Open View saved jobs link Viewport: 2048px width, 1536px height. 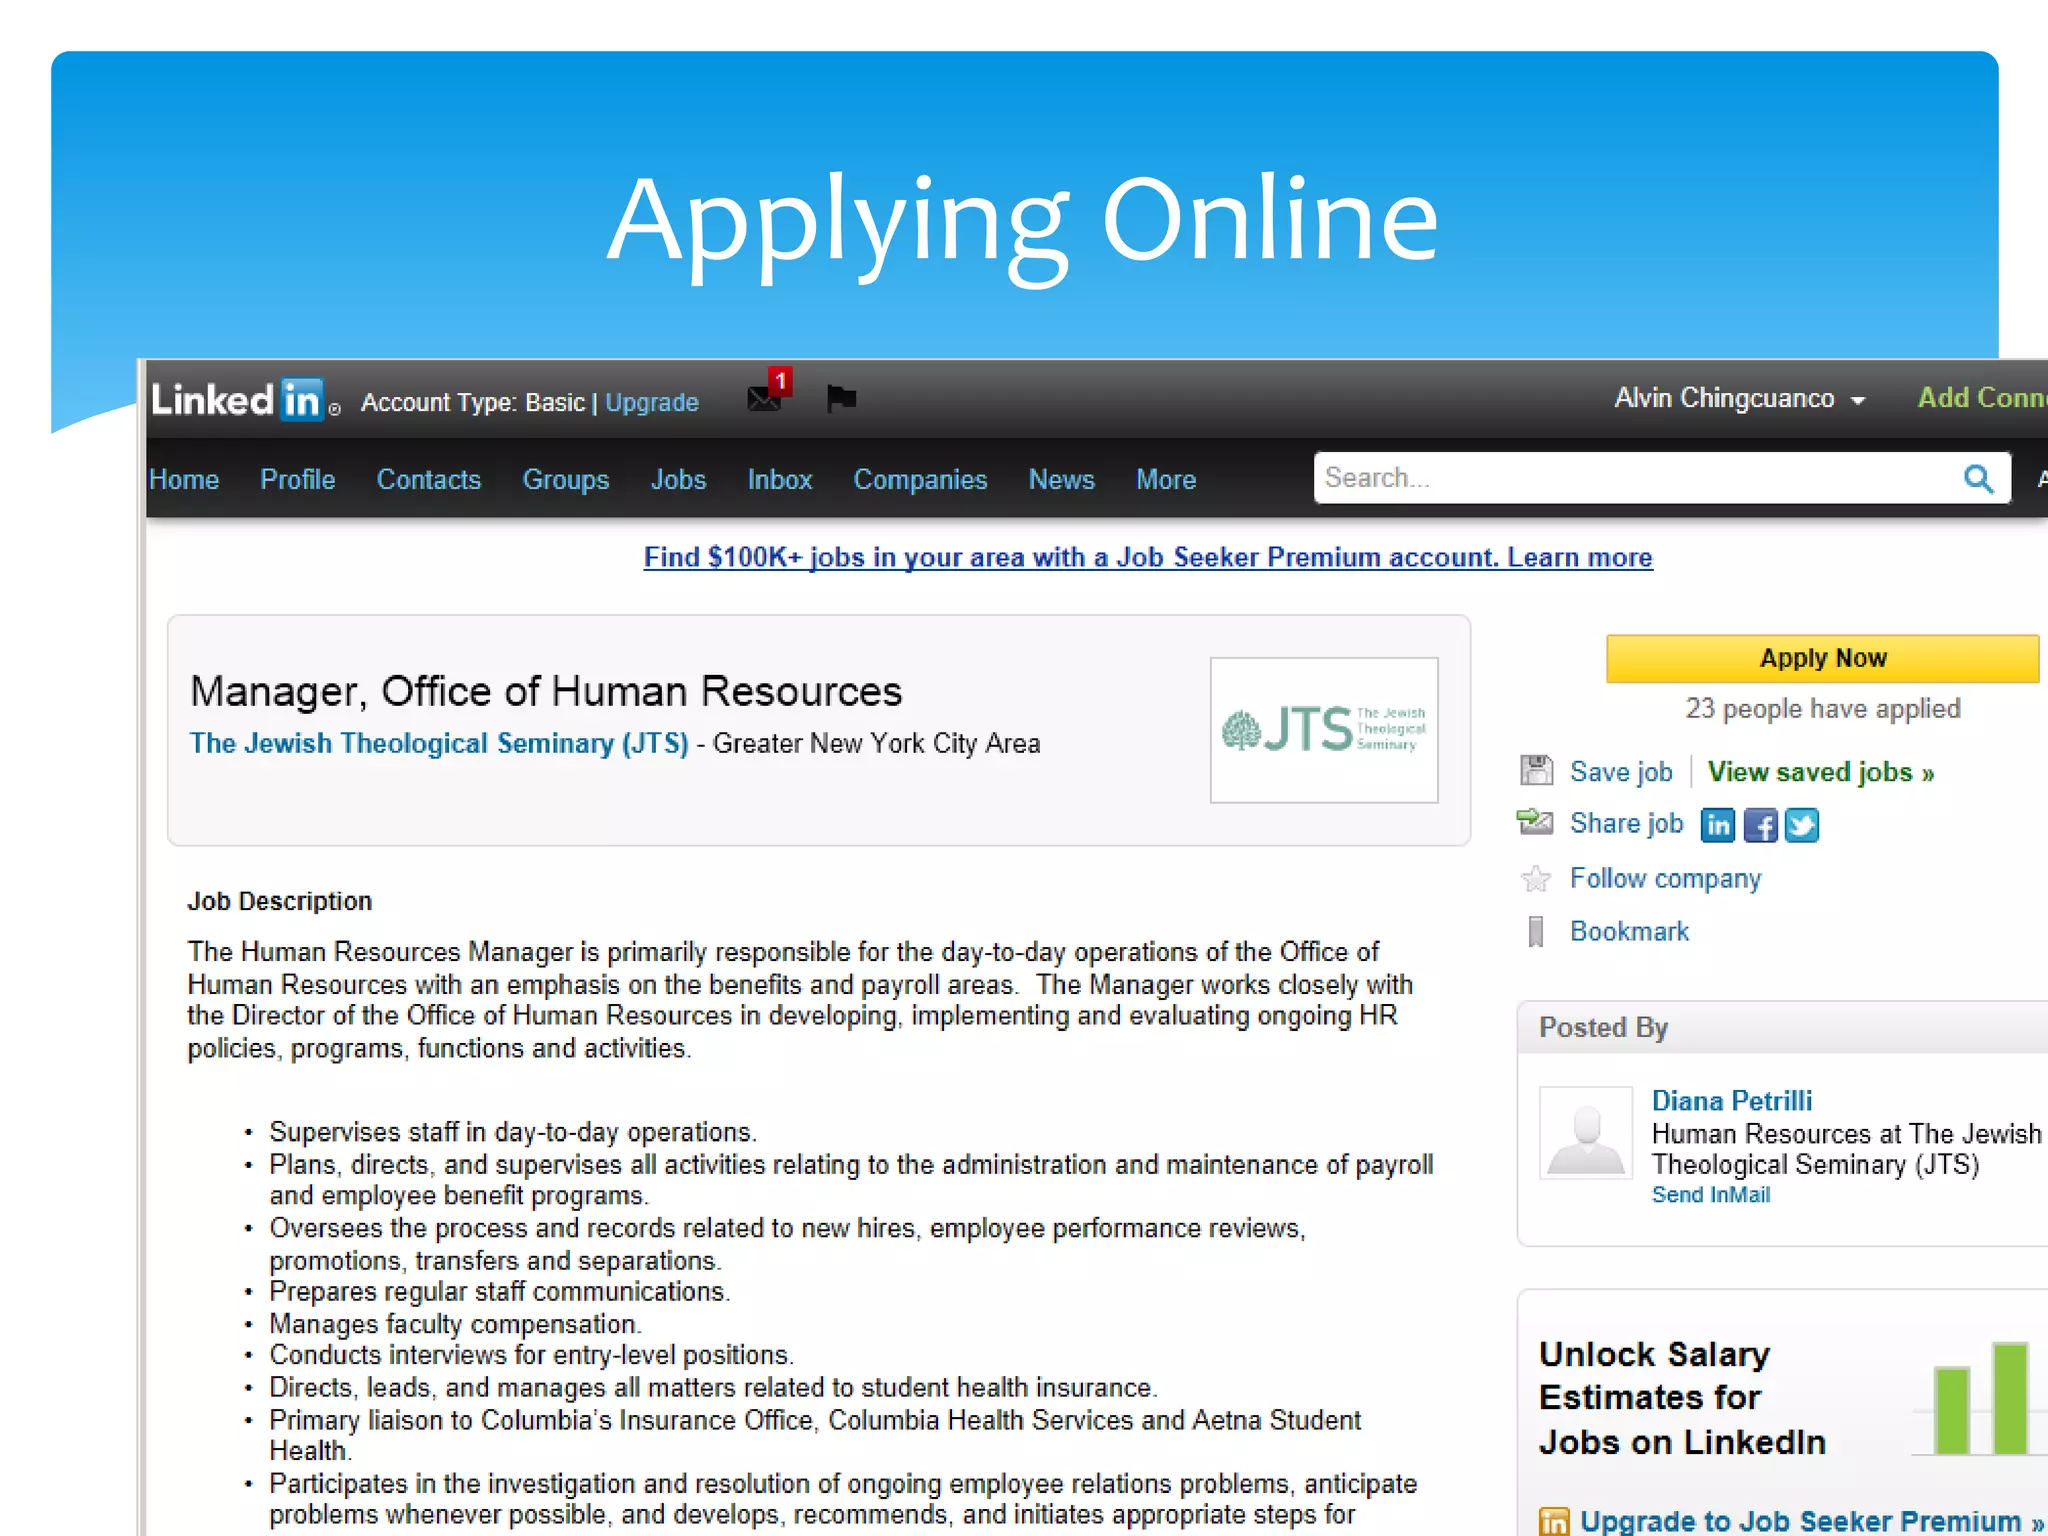[1821, 772]
